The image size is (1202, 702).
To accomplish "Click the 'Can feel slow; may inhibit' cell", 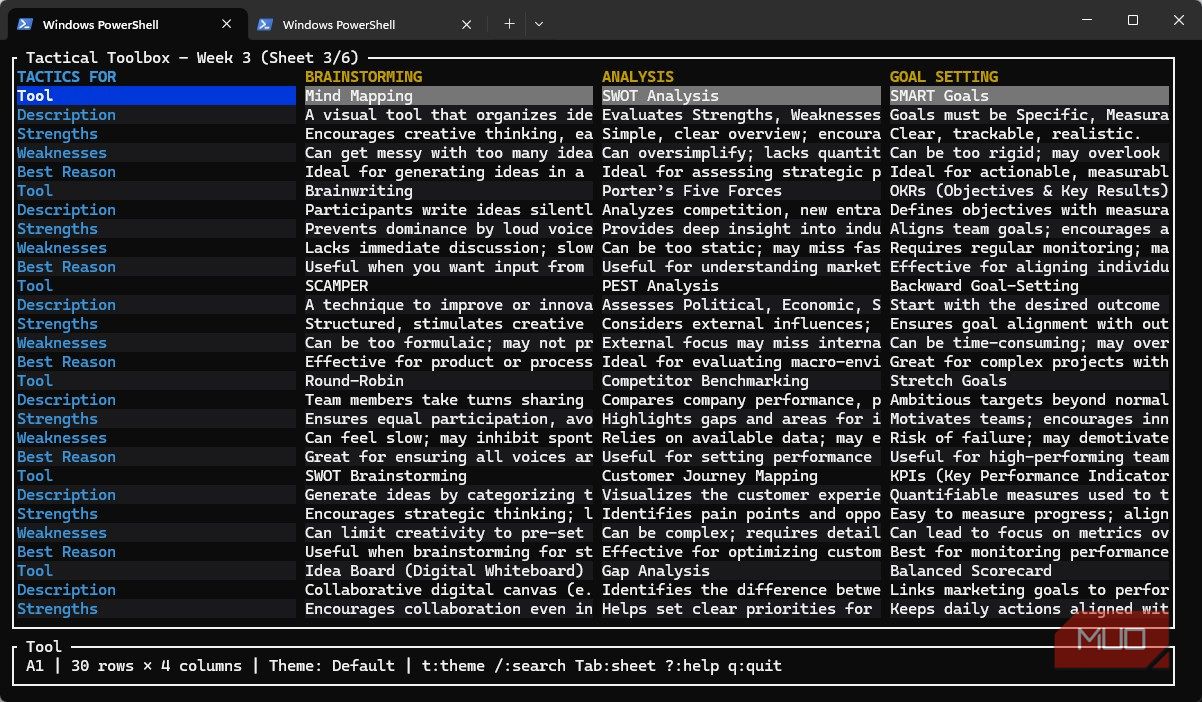I will pyautogui.click(x=449, y=438).
